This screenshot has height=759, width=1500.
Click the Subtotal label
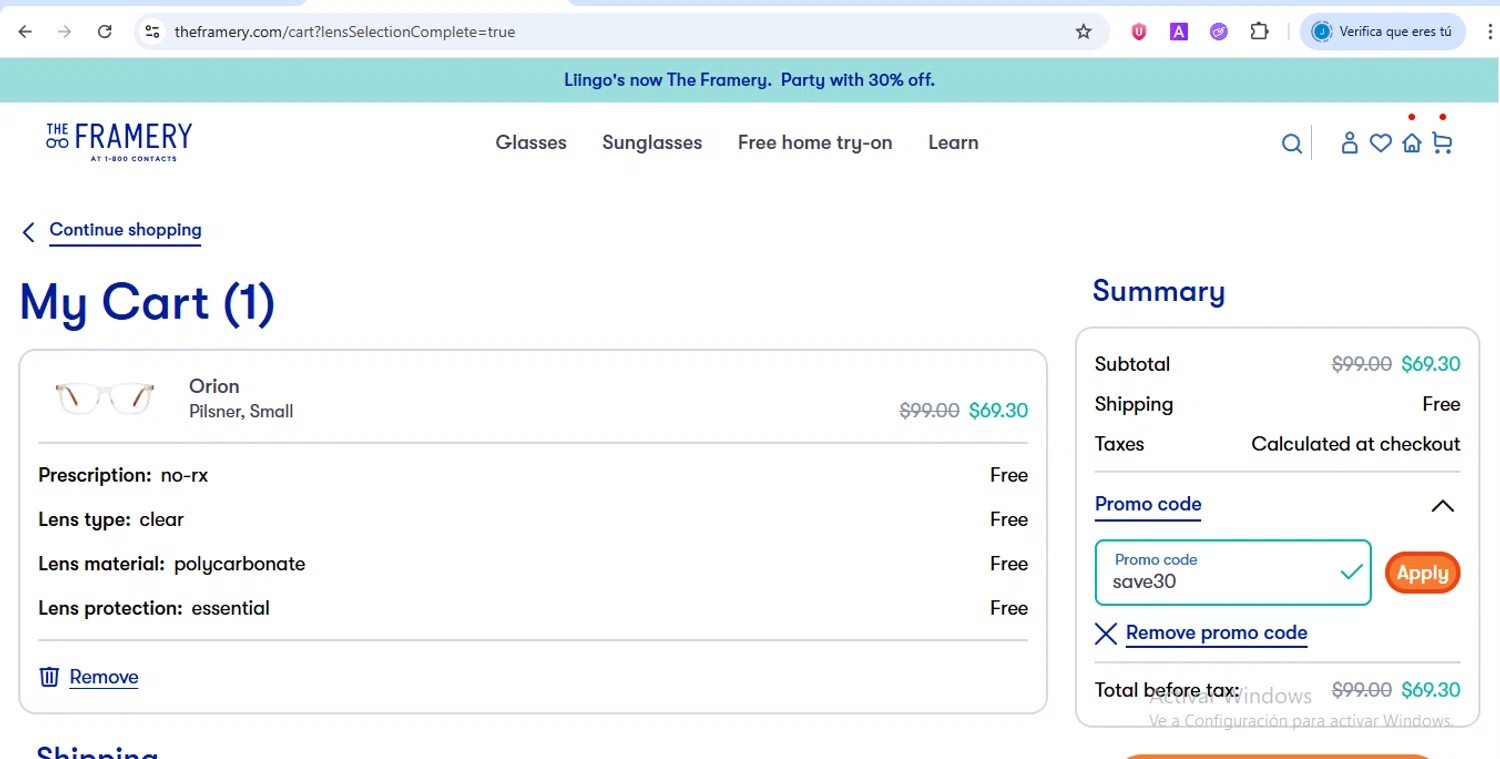[x=1132, y=364]
